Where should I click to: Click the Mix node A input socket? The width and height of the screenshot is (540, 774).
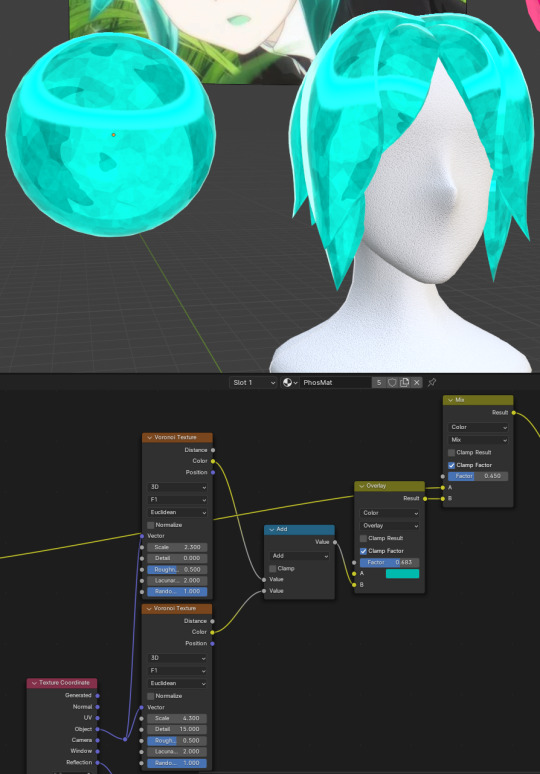[x=443, y=488]
